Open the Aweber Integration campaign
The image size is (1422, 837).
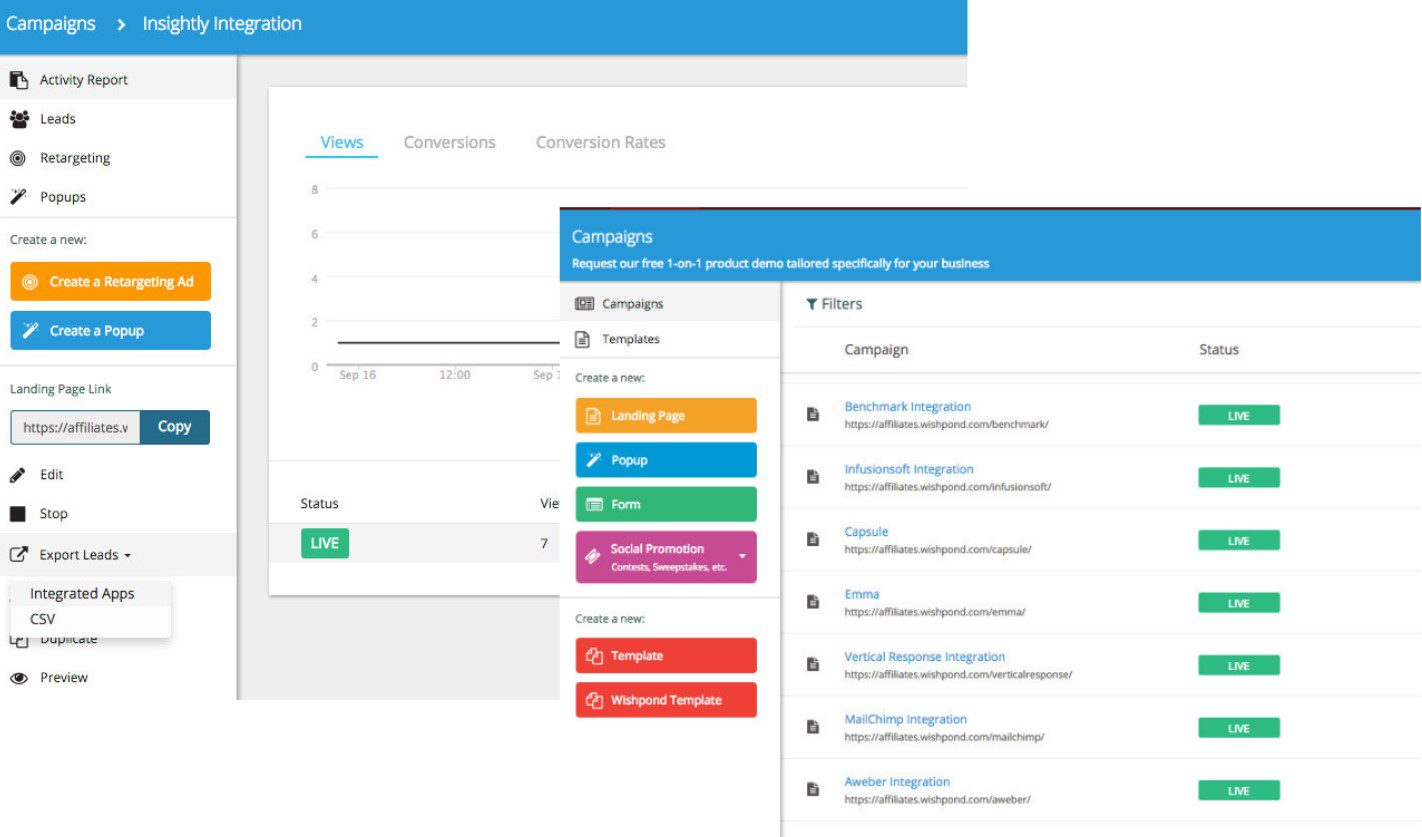(897, 782)
